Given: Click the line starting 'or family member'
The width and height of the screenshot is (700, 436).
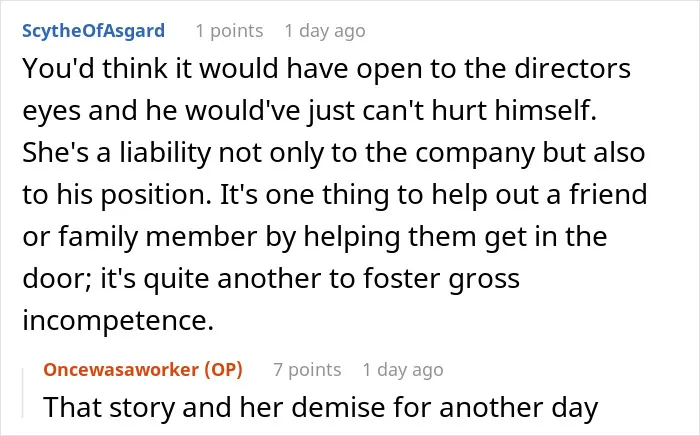Looking at the screenshot, I should click(315, 237).
